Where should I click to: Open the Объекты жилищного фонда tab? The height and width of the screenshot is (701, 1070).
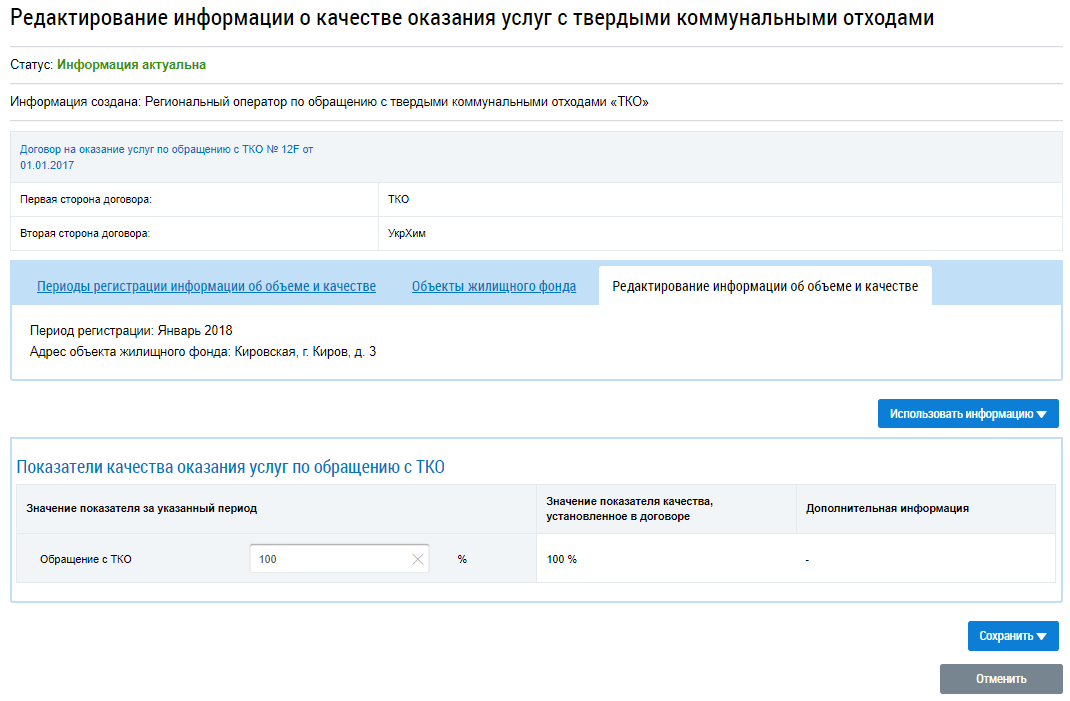pyautogui.click(x=493, y=287)
